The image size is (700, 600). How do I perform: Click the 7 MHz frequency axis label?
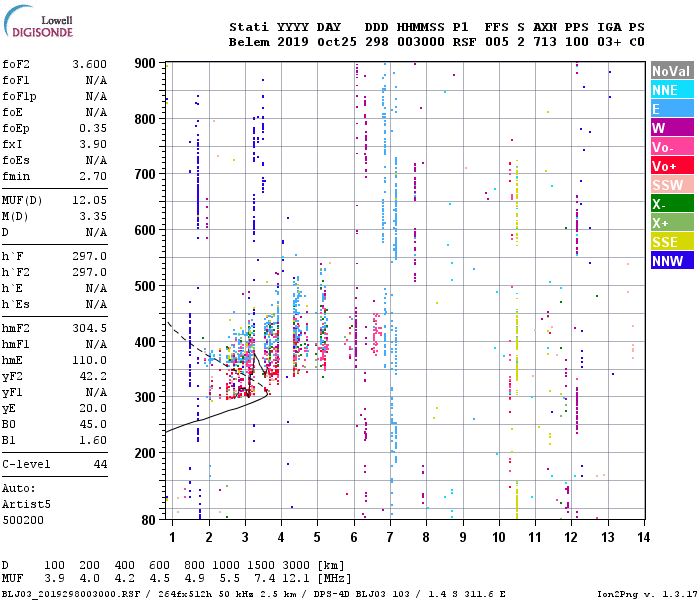[x=390, y=537]
